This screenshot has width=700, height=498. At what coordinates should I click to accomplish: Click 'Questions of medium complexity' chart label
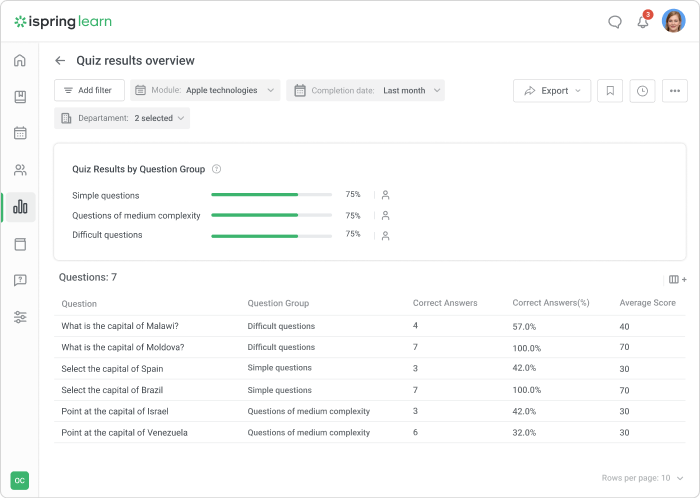pos(136,216)
